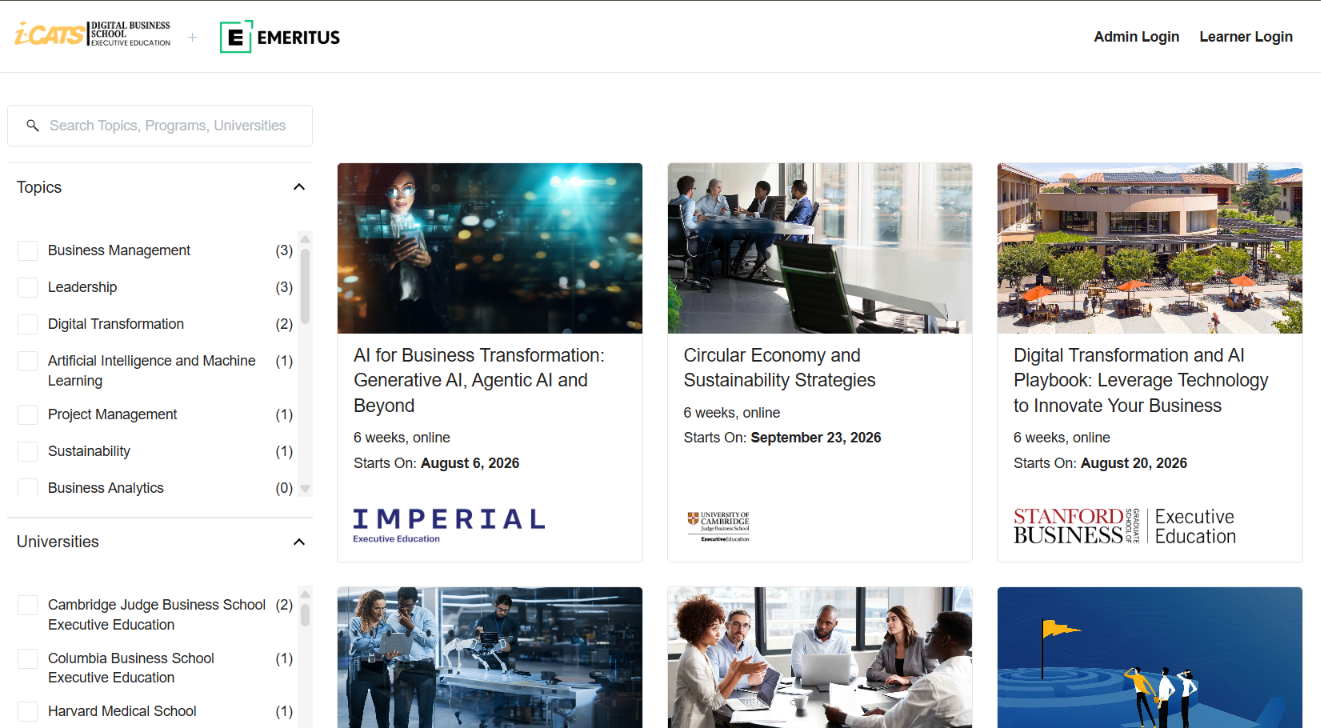Open AI for Business Transformation course title
The width and height of the screenshot is (1321, 728).
[x=479, y=381]
